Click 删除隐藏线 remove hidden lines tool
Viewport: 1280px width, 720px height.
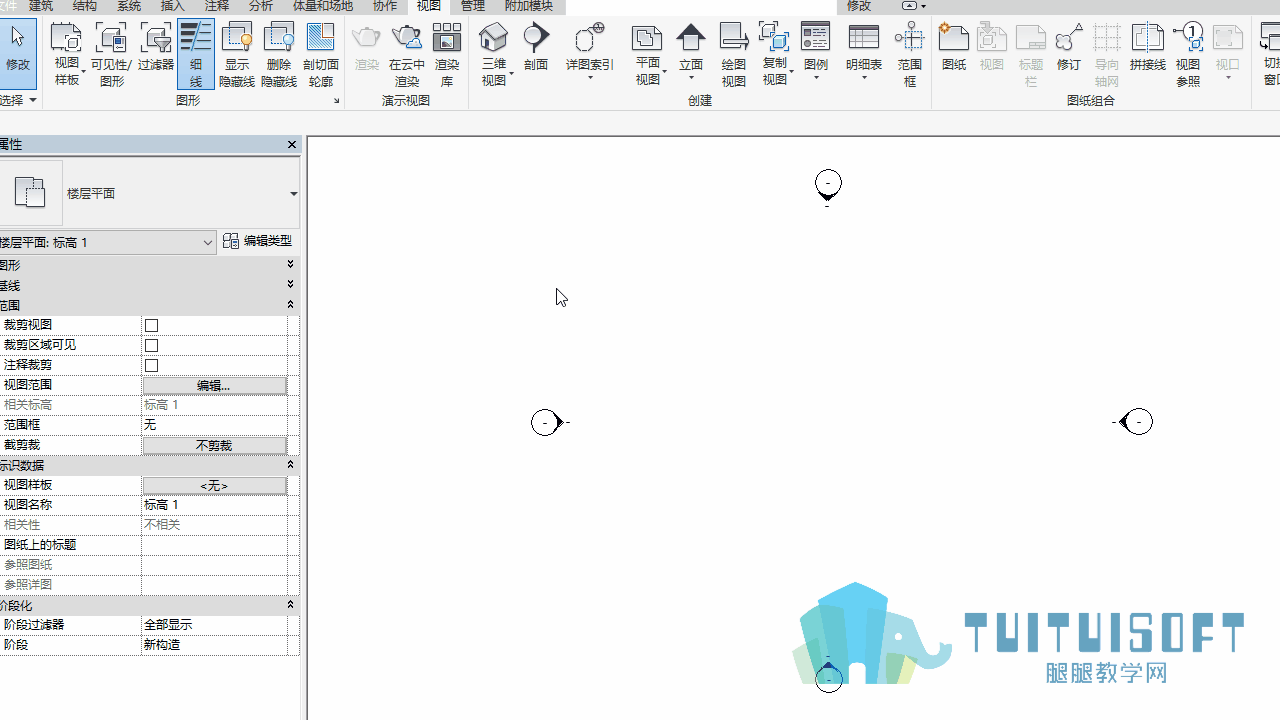pyautogui.click(x=279, y=55)
